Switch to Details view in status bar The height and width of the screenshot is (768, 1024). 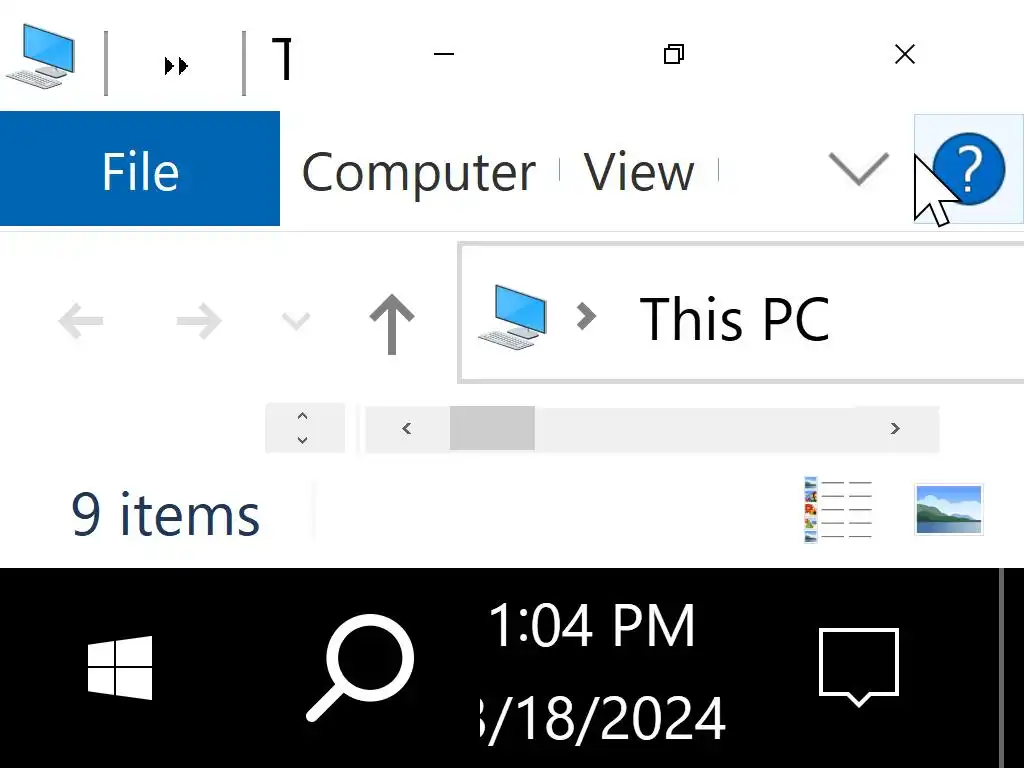(838, 510)
